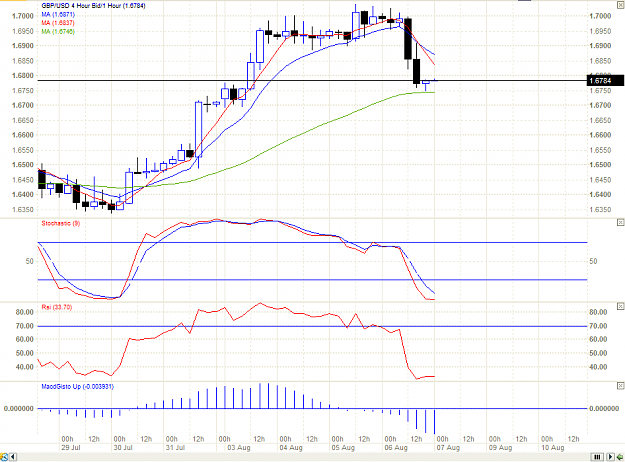Click the MacdGisto Up (-0.003931) label
The height and width of the screenshot is (462, 625).
(x=77, y=387)
